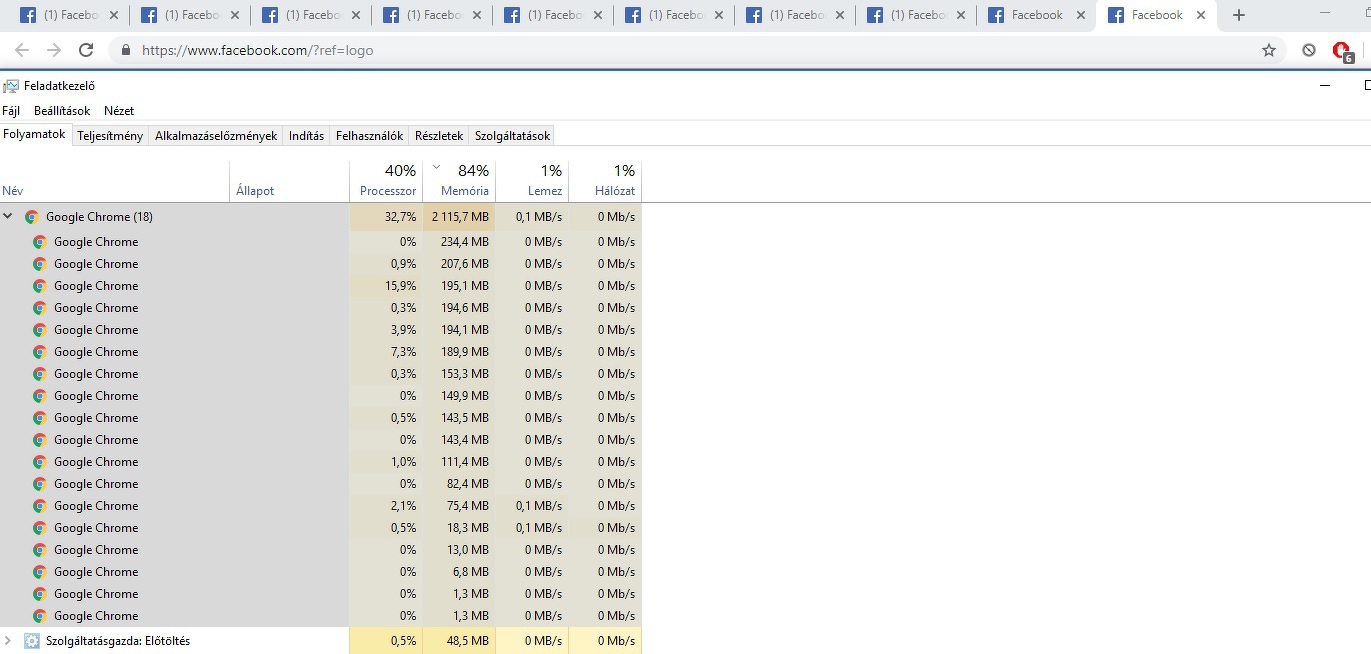Open the Fájl menu
This screenshot has height=654, width=1371.
11,111
